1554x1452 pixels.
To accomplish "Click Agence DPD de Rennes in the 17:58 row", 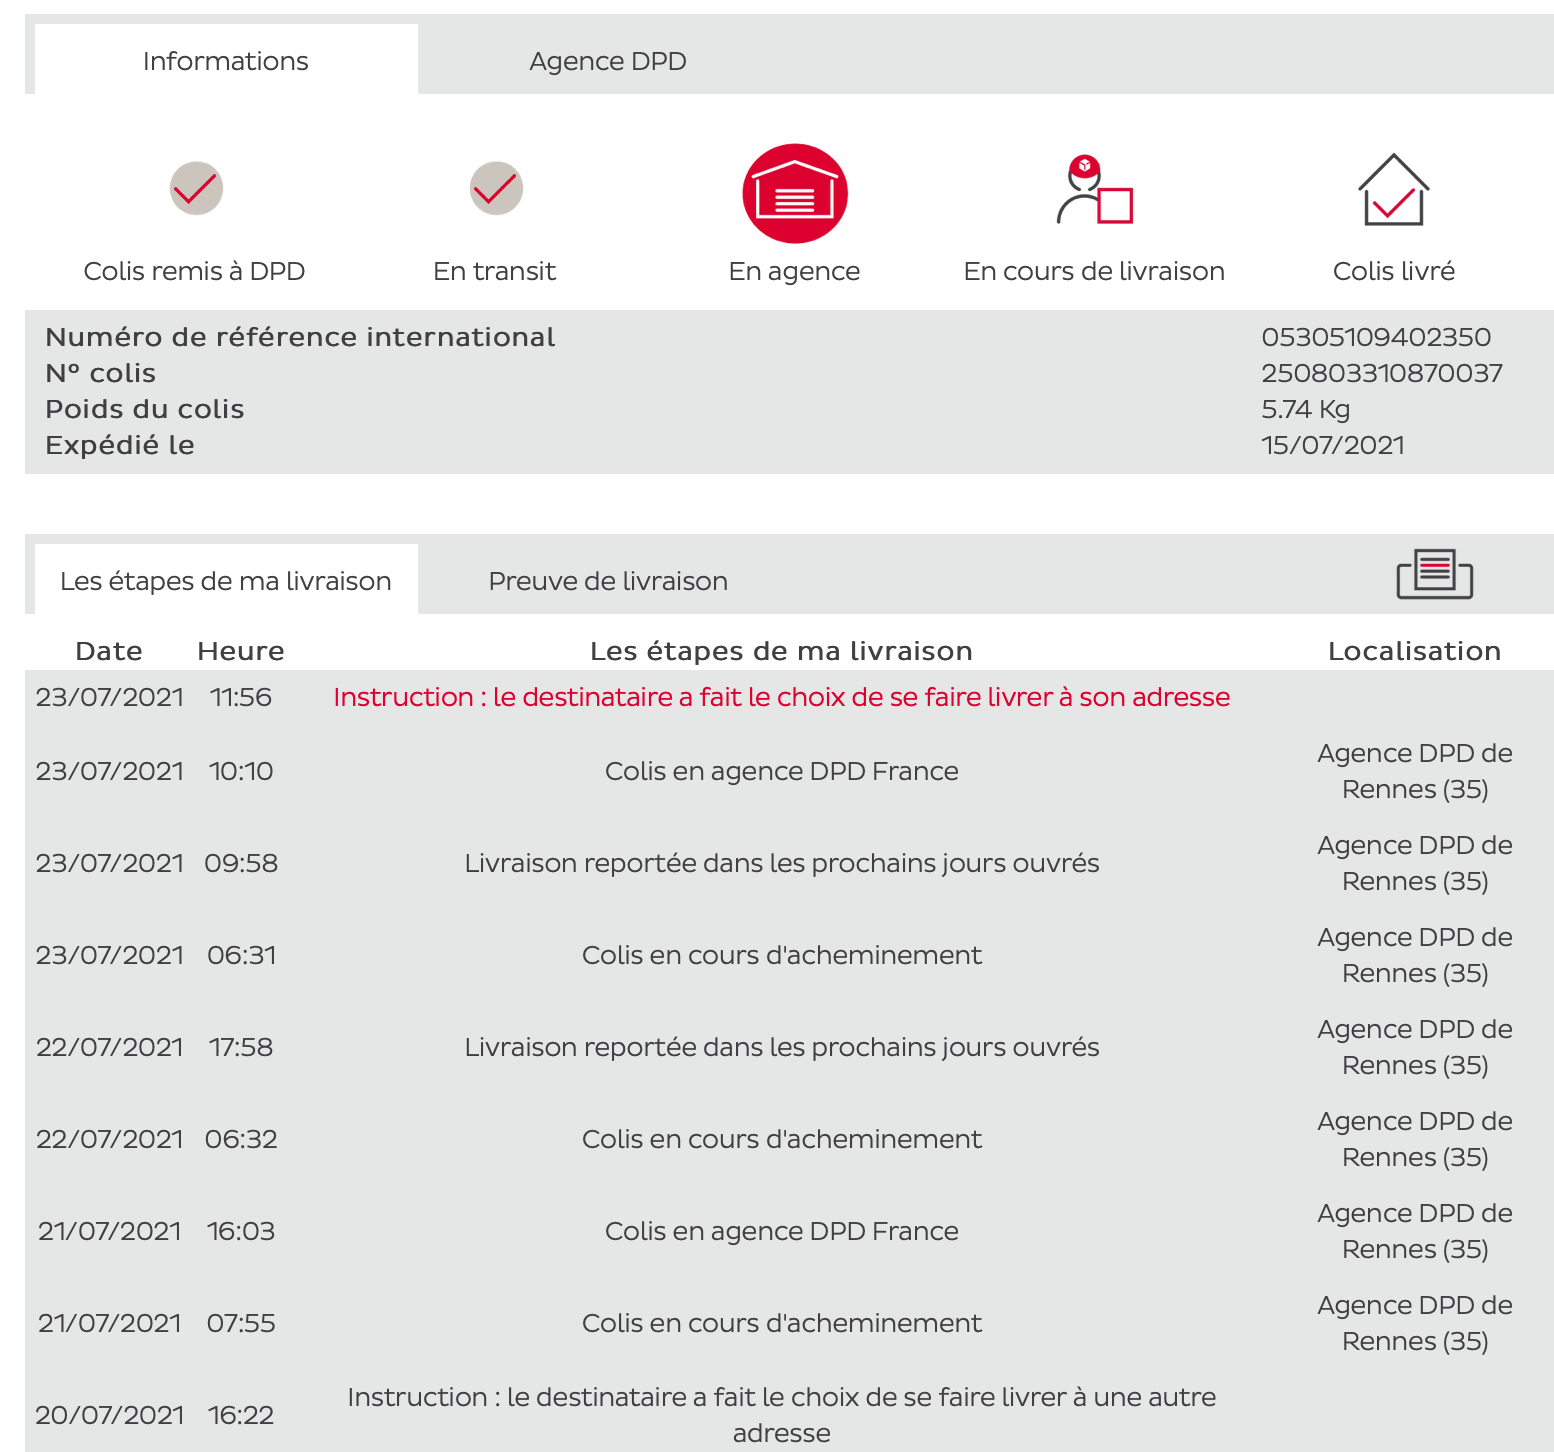I will [x=1415, y=1047].
